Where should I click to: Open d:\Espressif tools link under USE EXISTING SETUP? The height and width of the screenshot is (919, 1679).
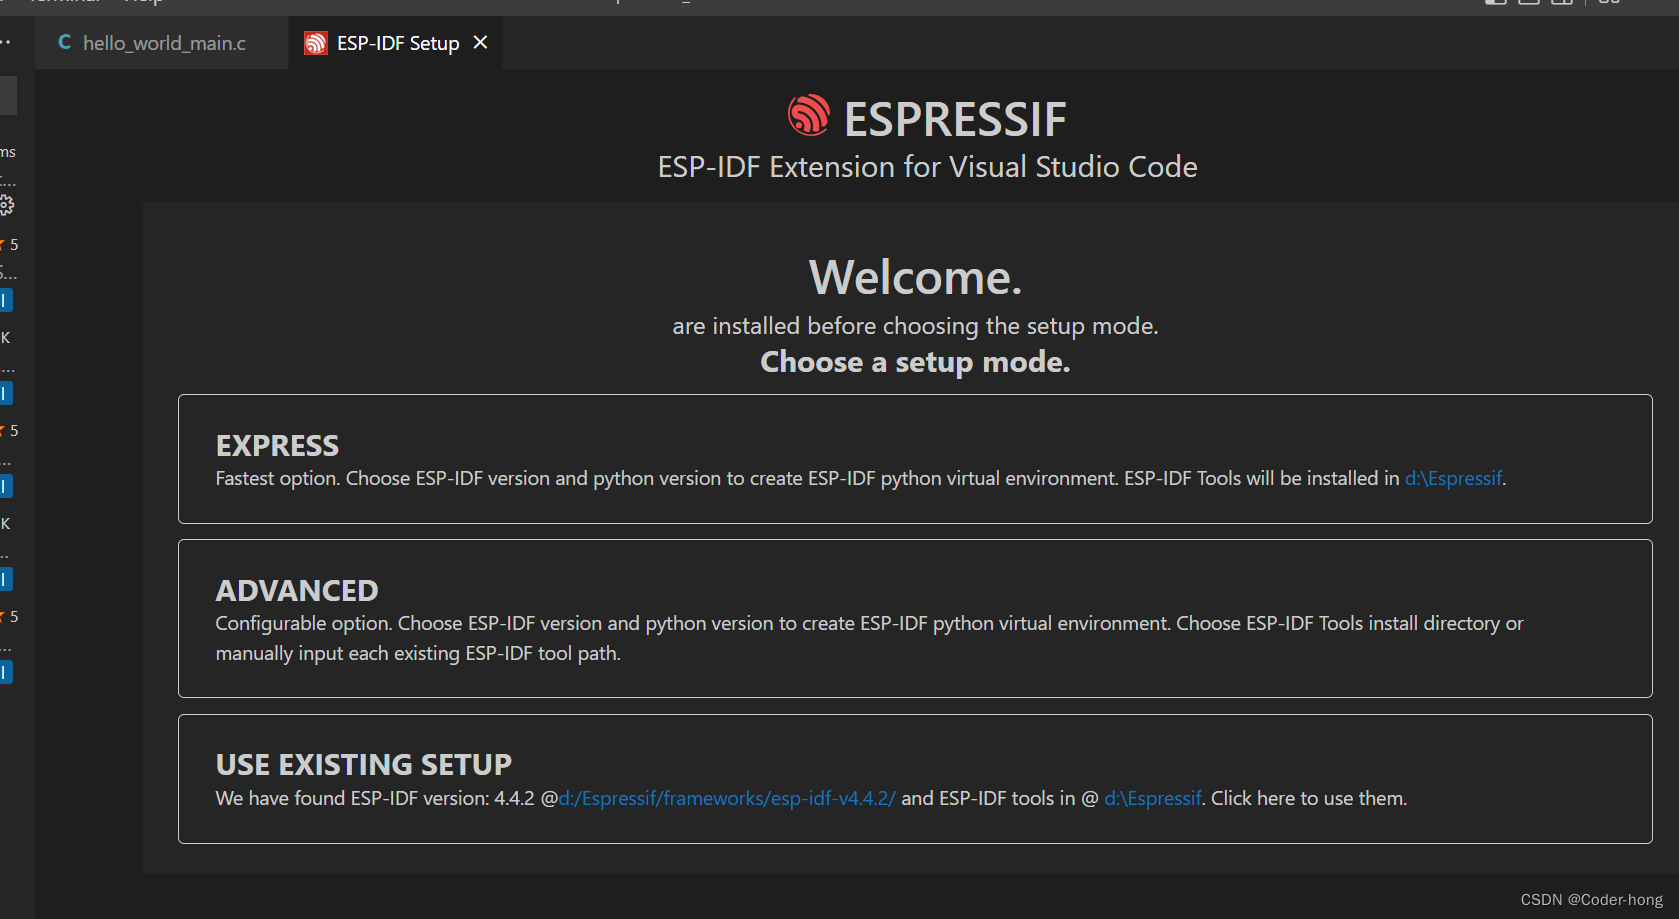[x=1152, y=799]
